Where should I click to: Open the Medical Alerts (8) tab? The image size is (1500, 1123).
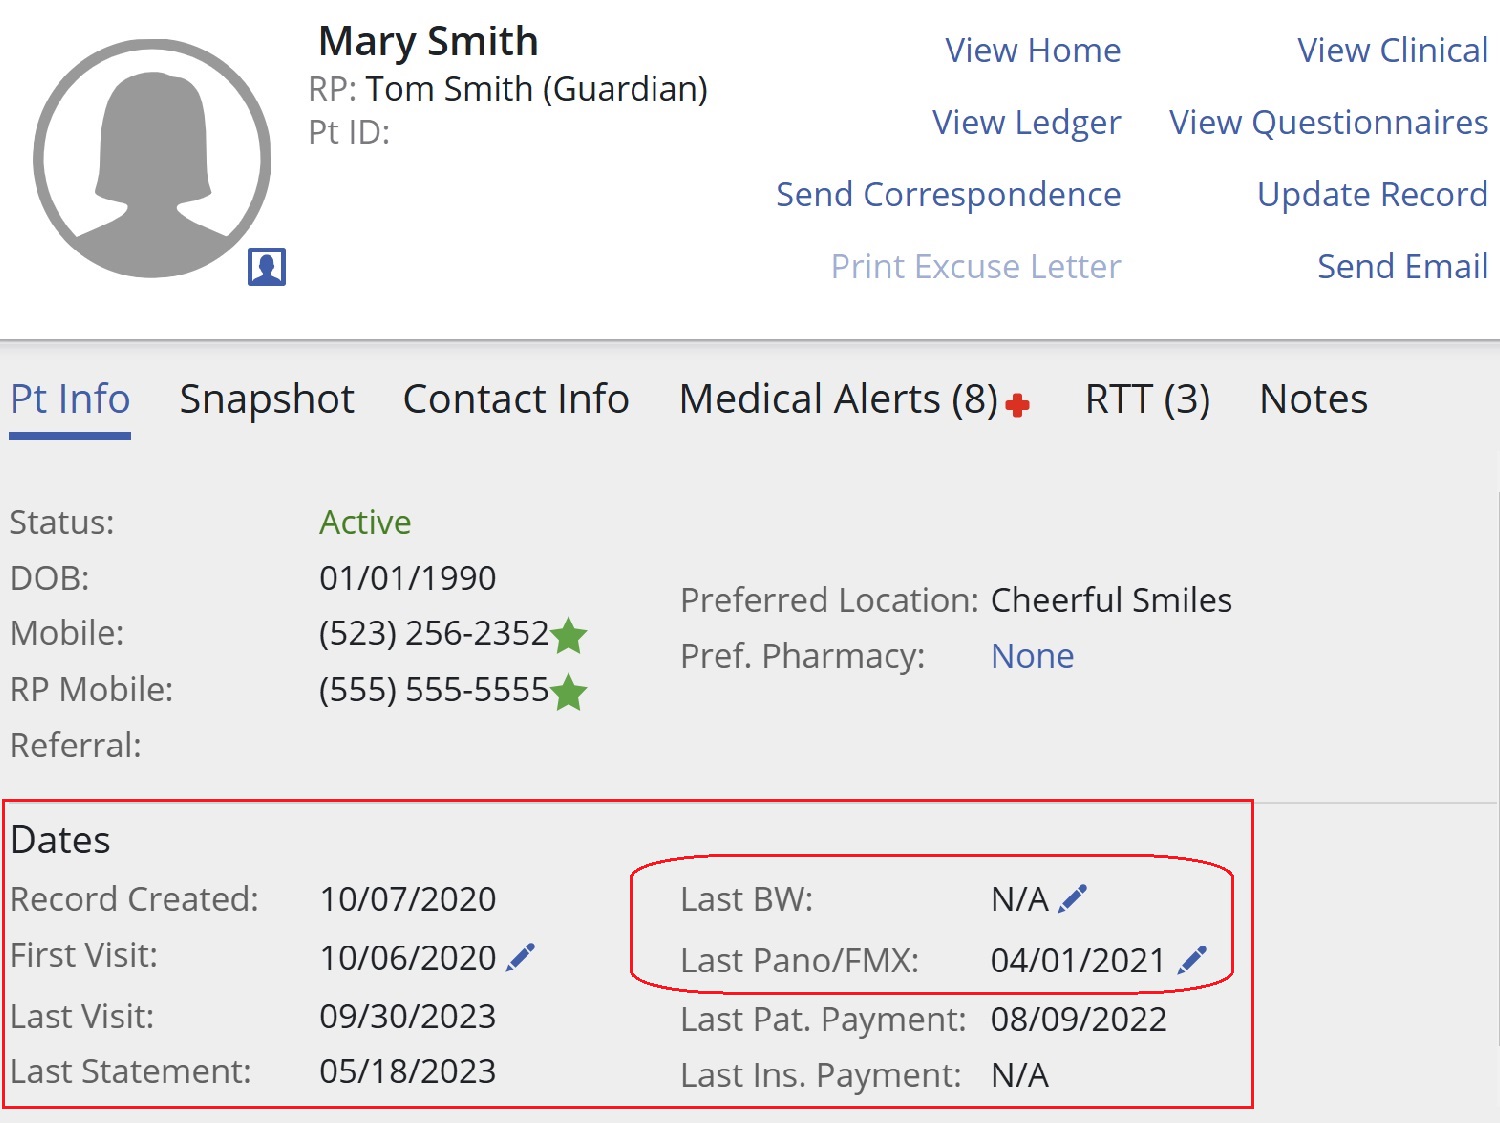click(838, 399)
